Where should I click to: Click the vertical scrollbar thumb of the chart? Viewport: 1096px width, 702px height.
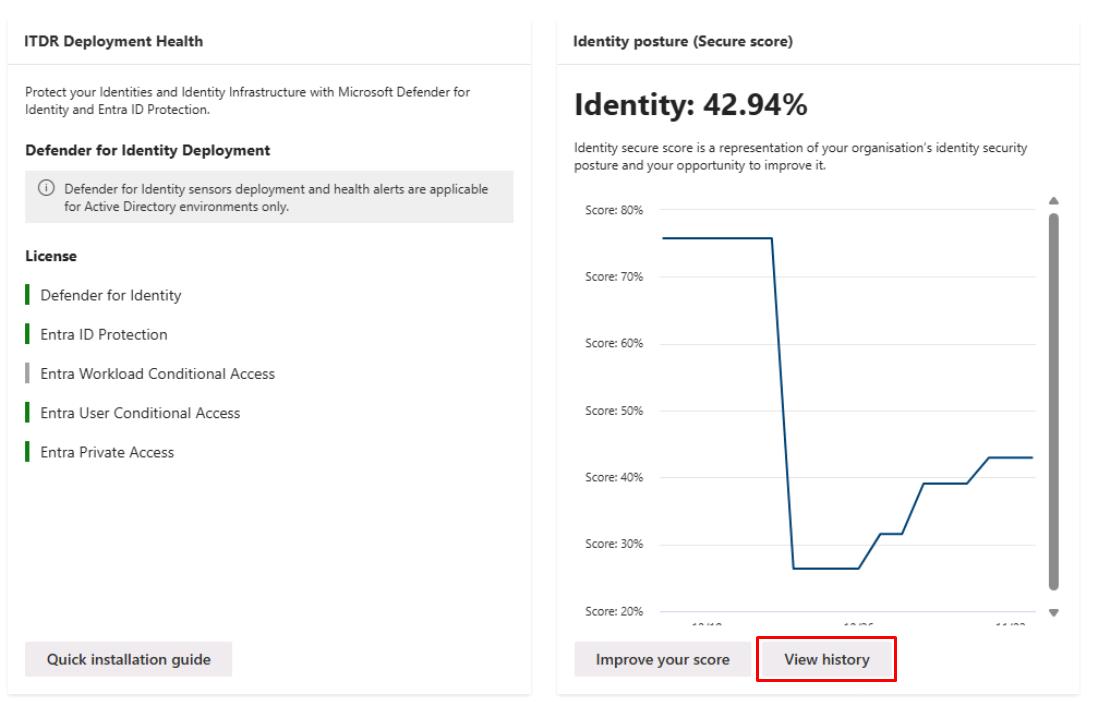(x=1053, y=400)
